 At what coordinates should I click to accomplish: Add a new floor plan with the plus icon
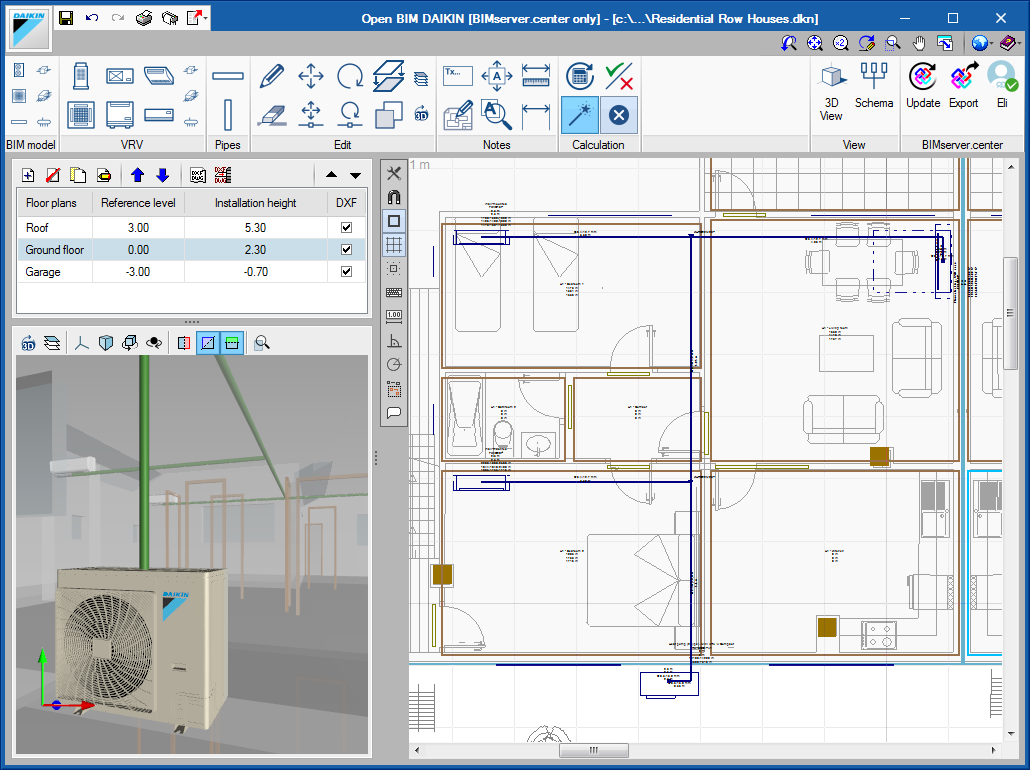pyautogui.click(x=28, y=175)
